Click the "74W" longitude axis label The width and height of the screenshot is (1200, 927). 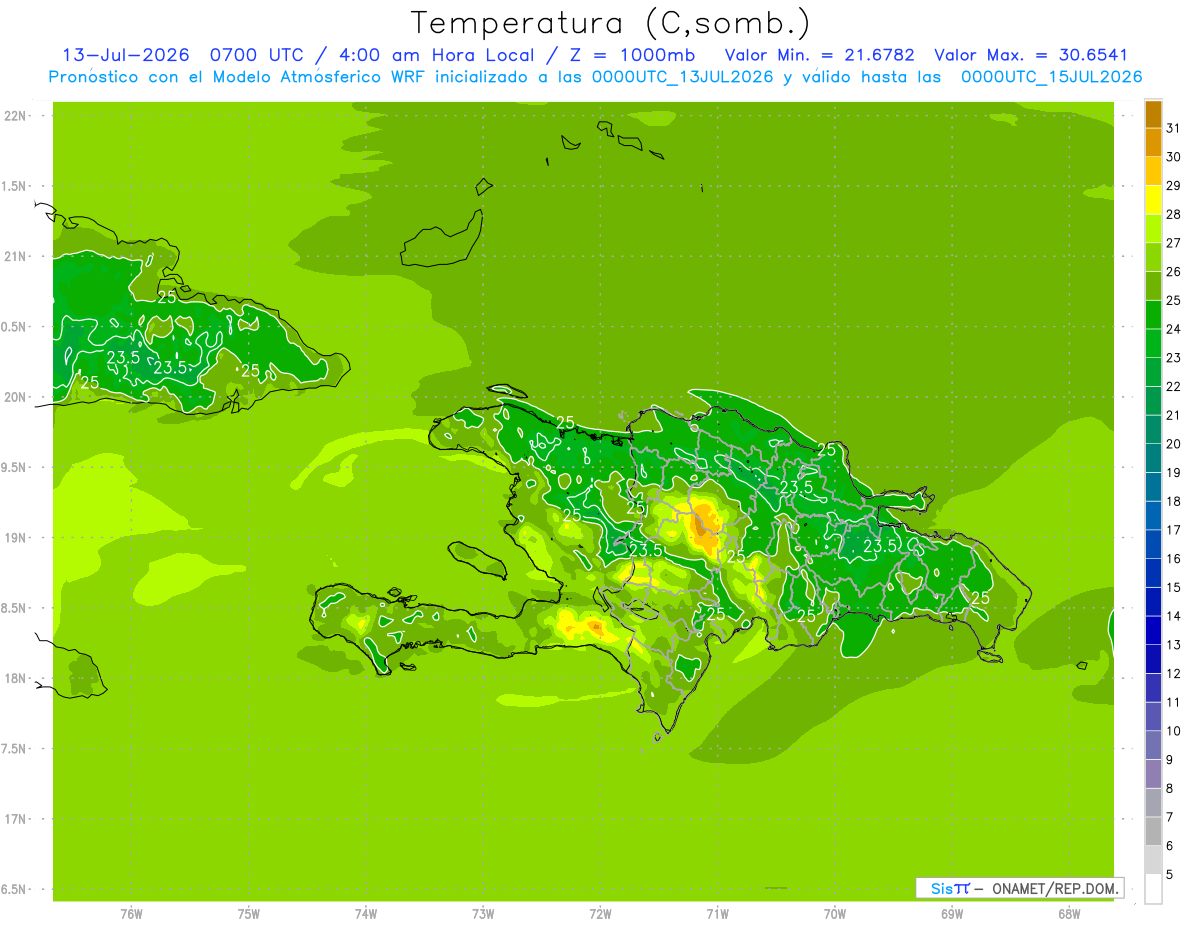point(366,913)
